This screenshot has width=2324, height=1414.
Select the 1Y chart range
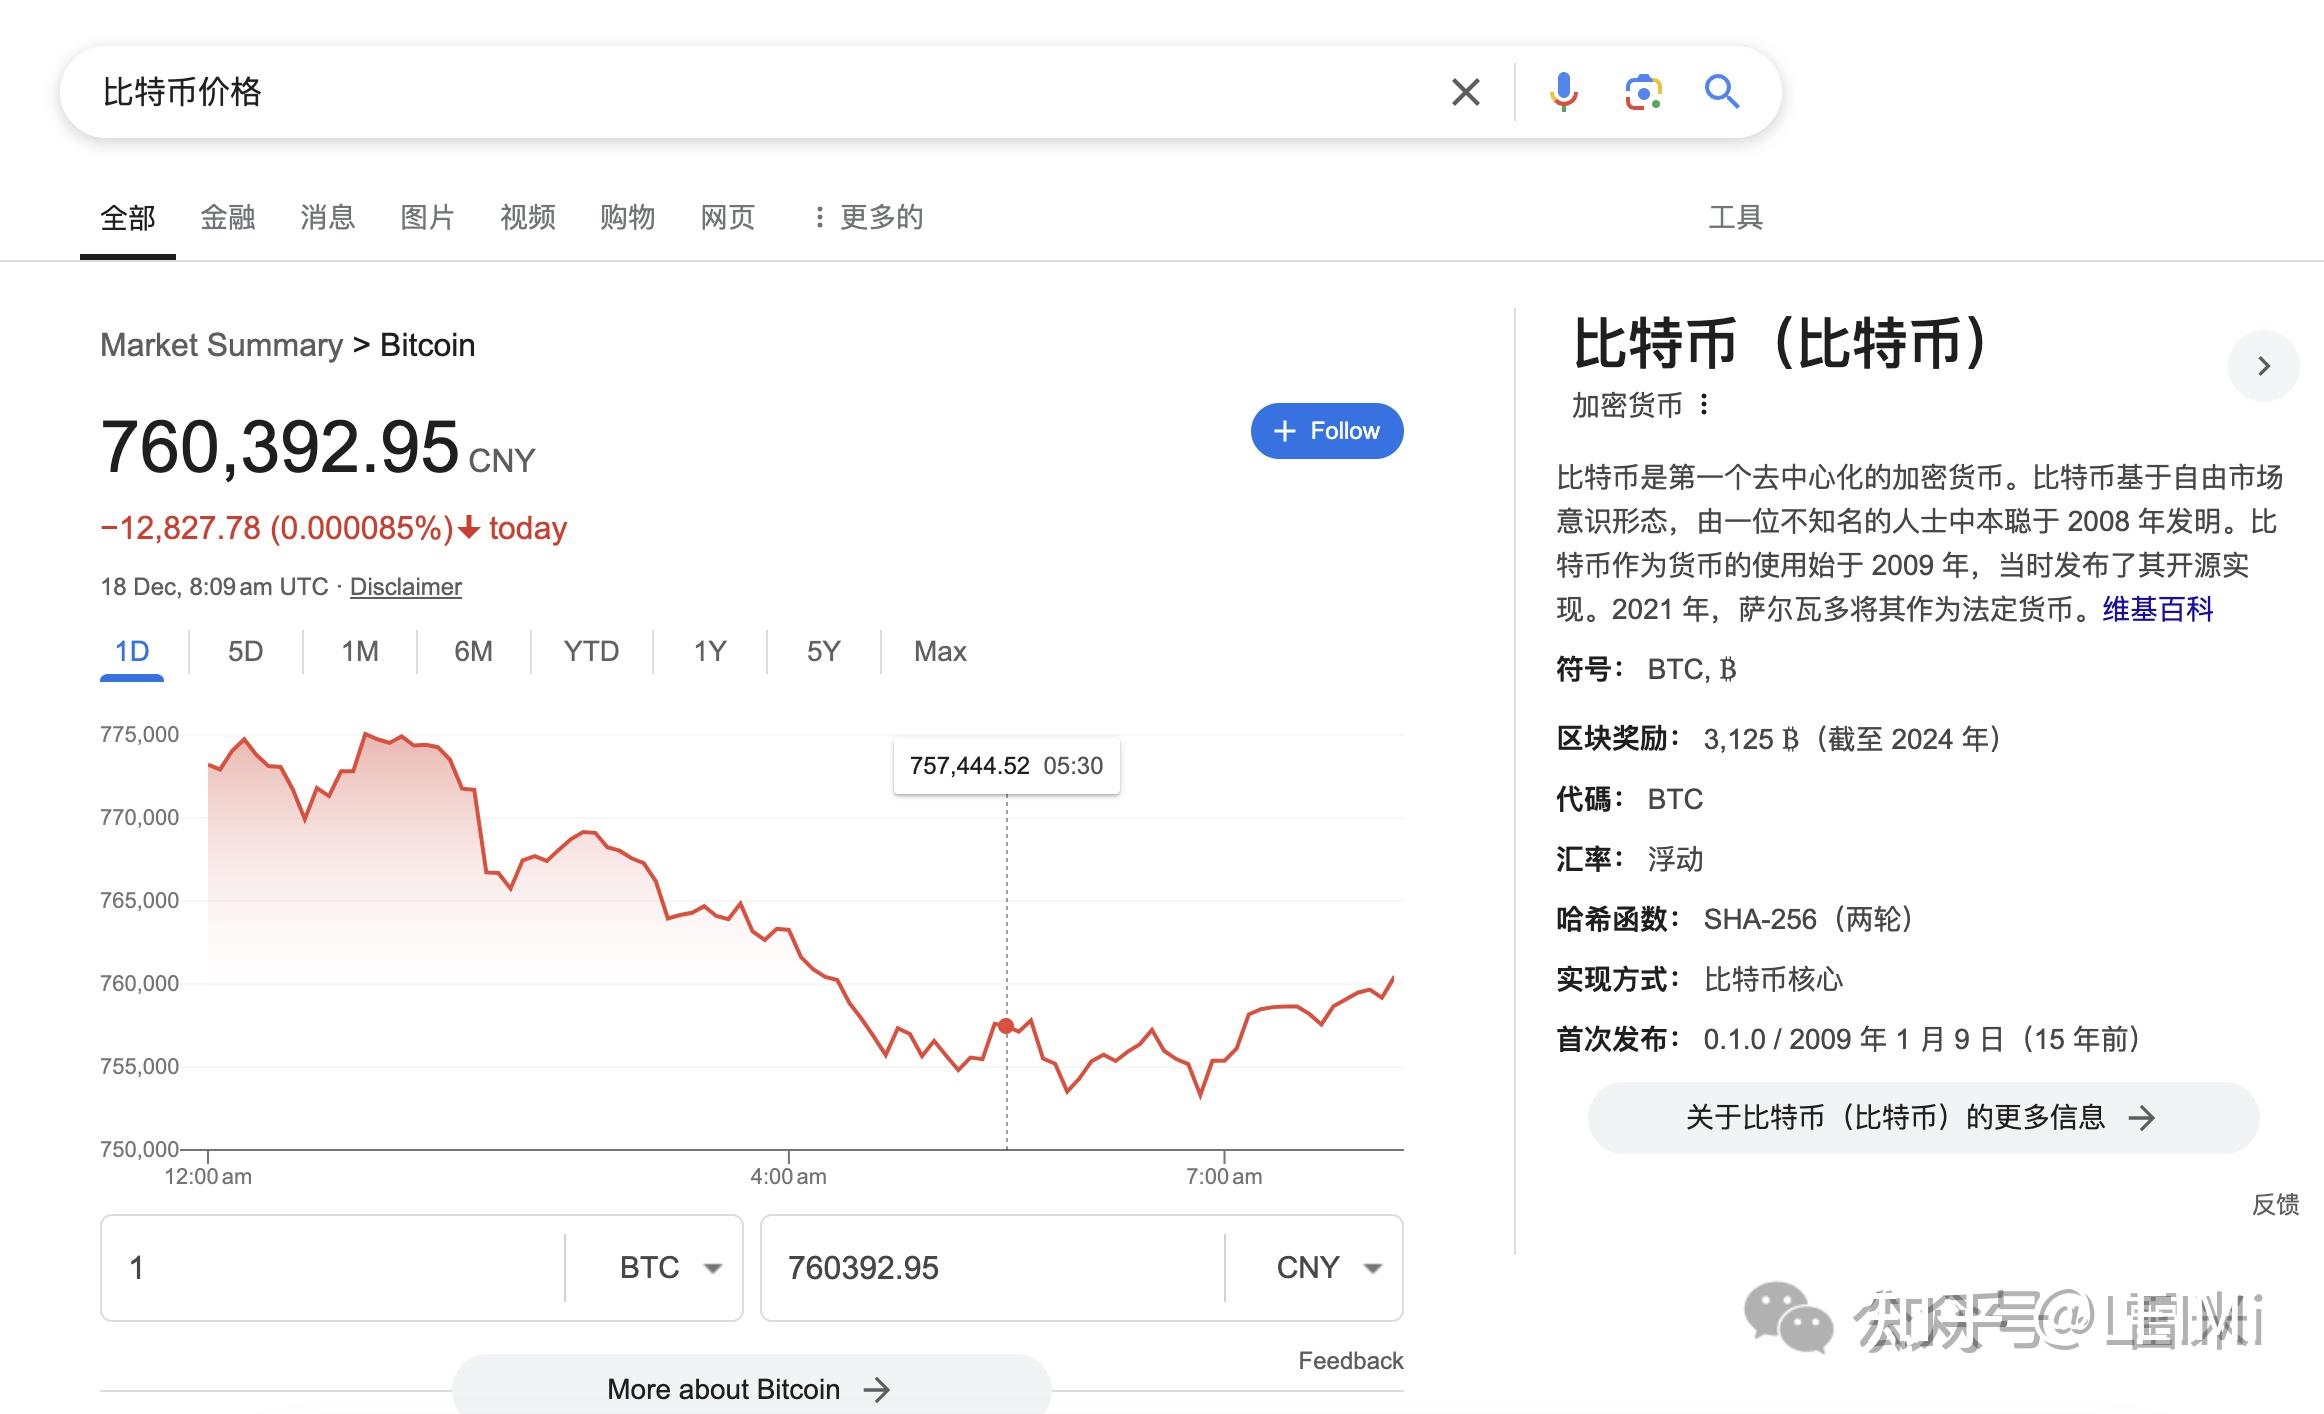pos(710,652)
